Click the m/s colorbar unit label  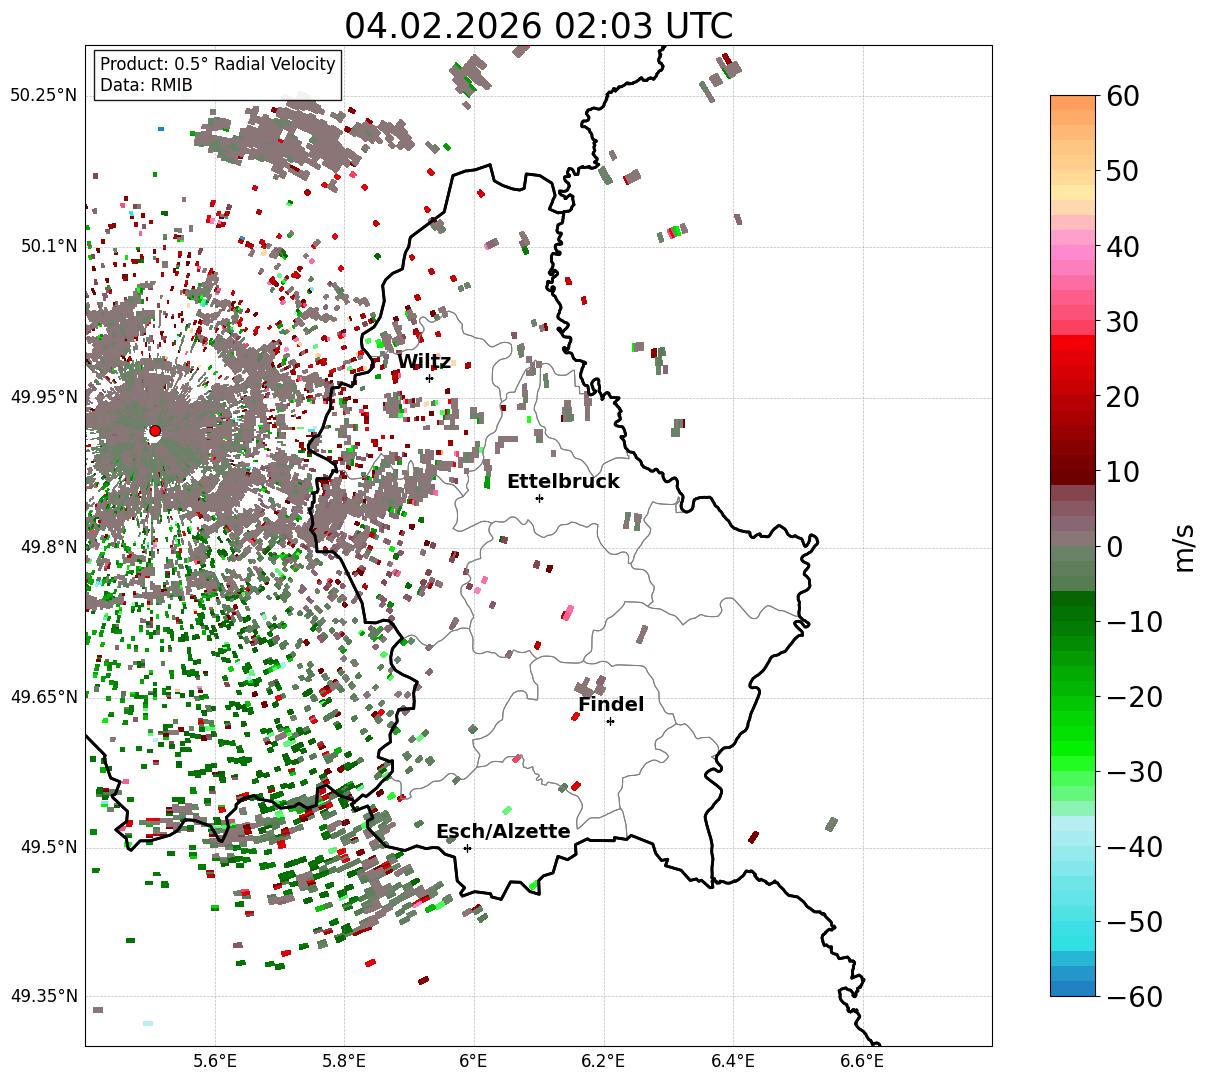pyautogui.click(x=1185, y=546)
